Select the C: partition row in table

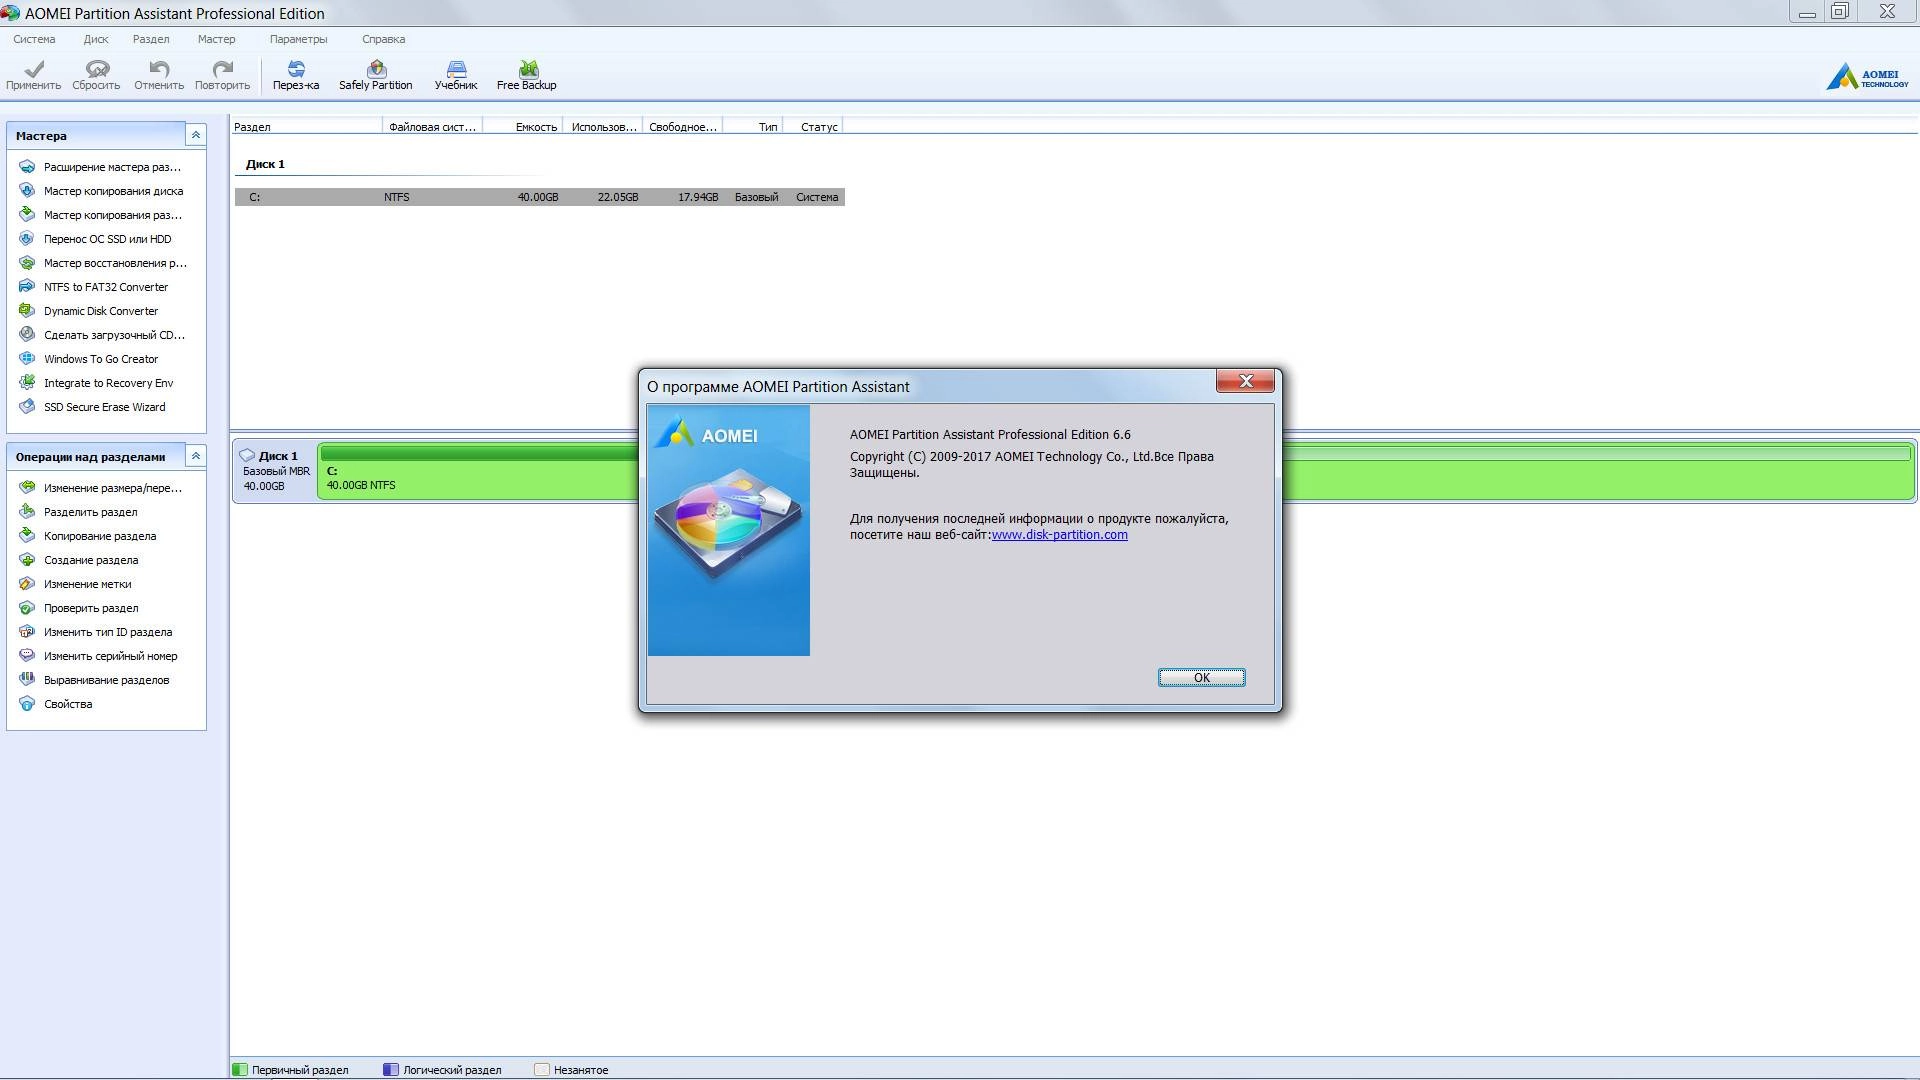[x=540, y=197]
